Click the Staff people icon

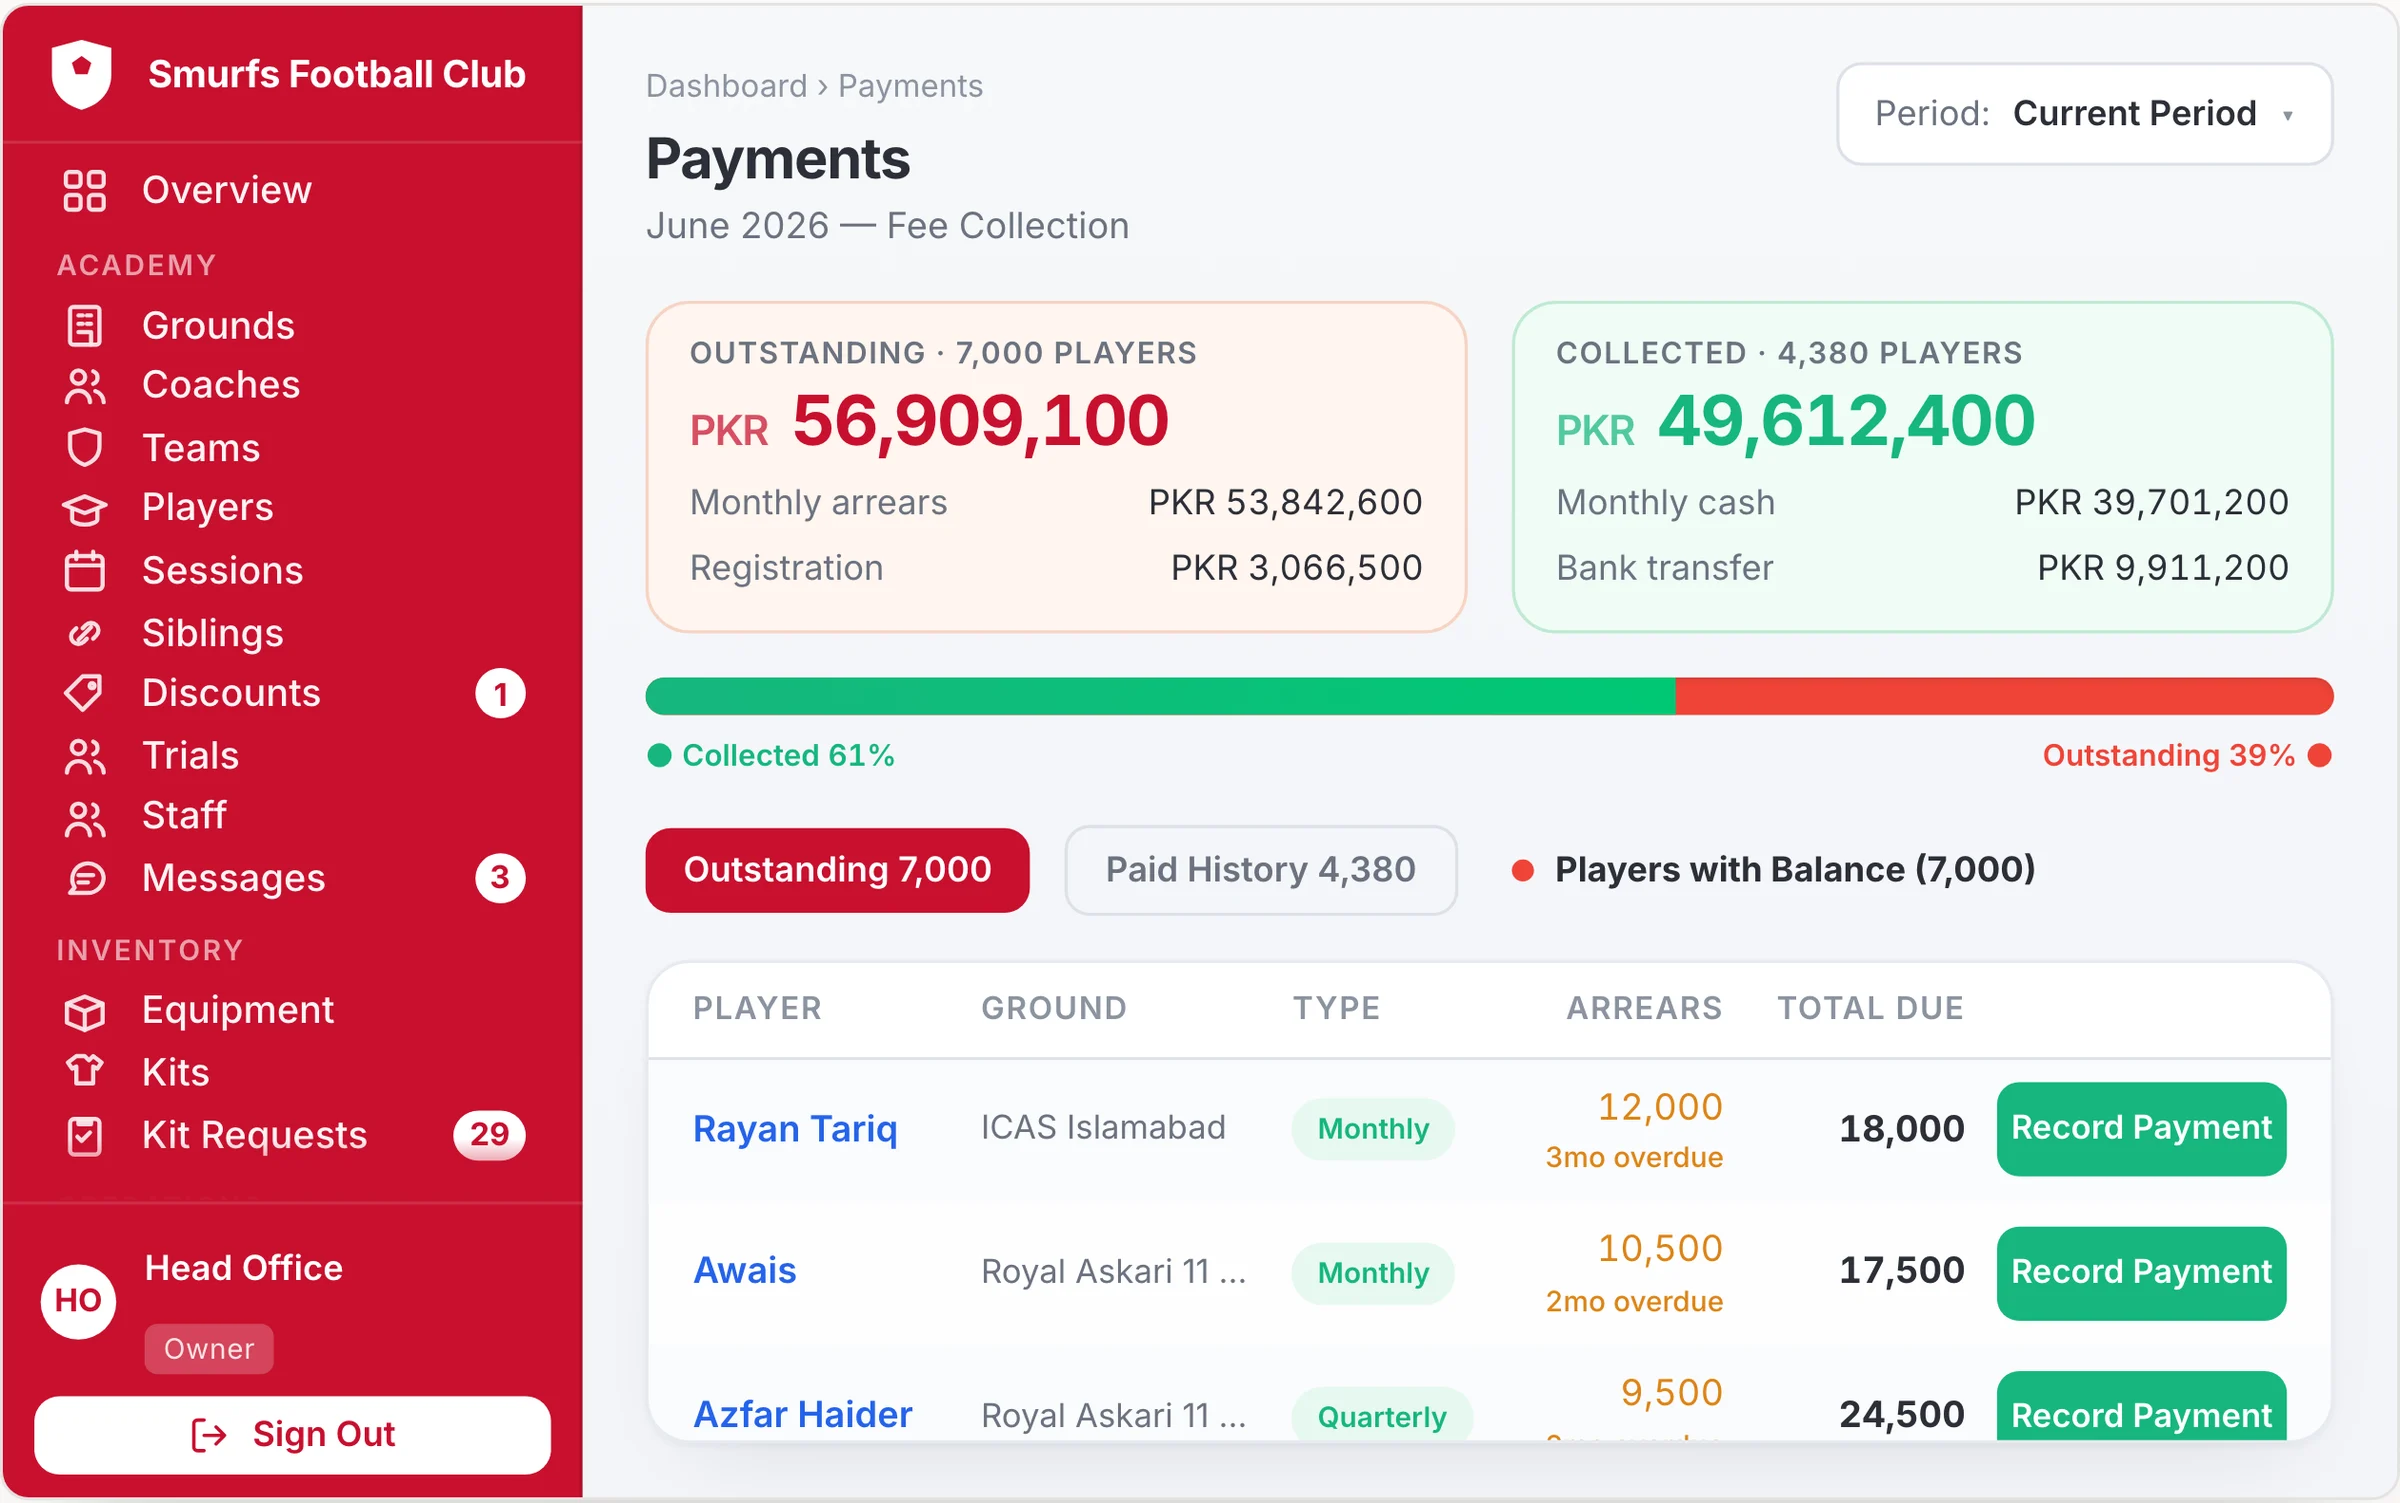click(x=84, y=818)
